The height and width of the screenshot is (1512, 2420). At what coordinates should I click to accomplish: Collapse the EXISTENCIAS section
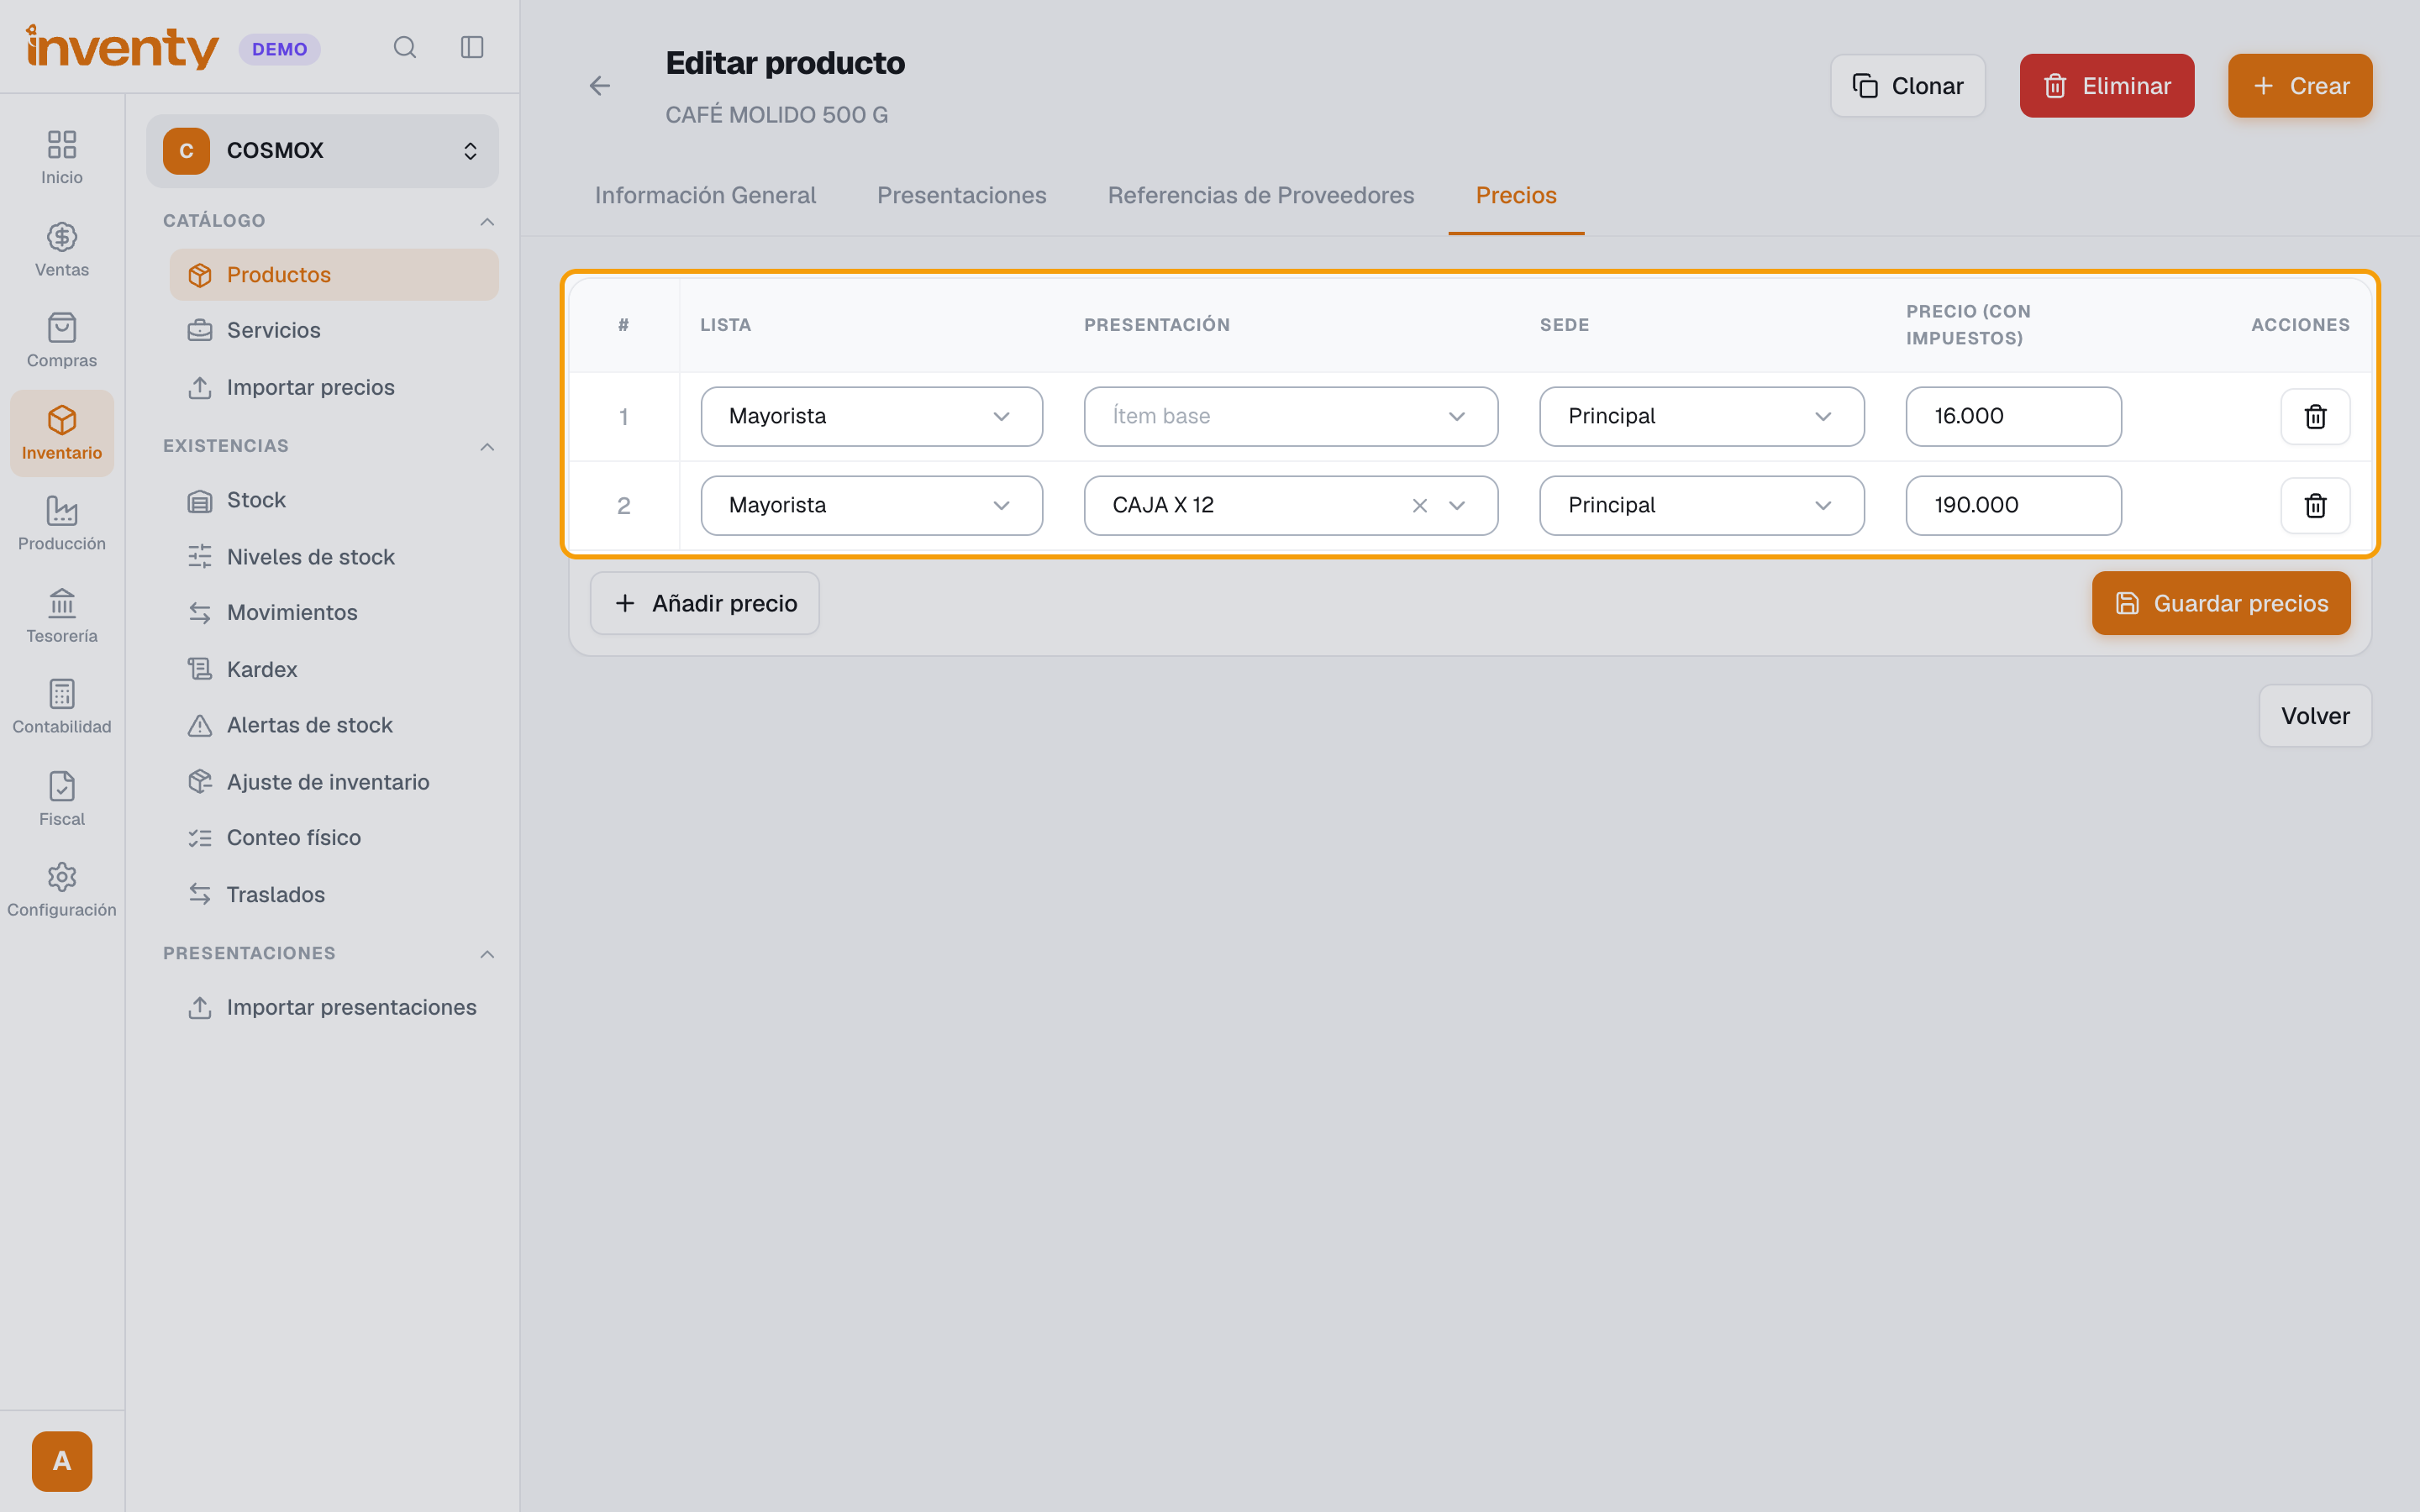(487, 446)
